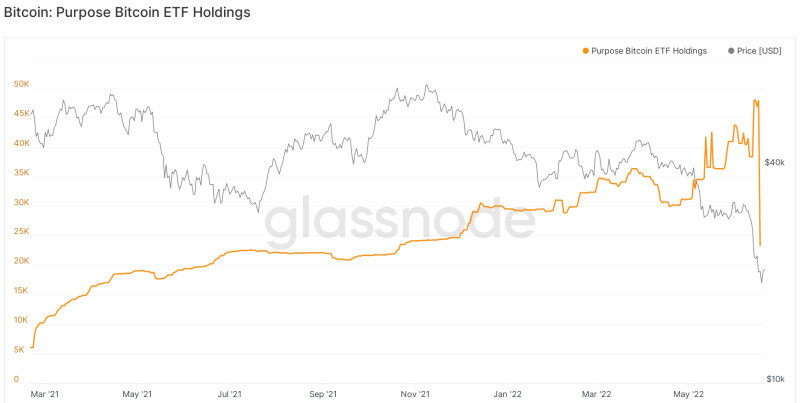
Task: Click the May '22 x-axis label
Action: point(689,394)
